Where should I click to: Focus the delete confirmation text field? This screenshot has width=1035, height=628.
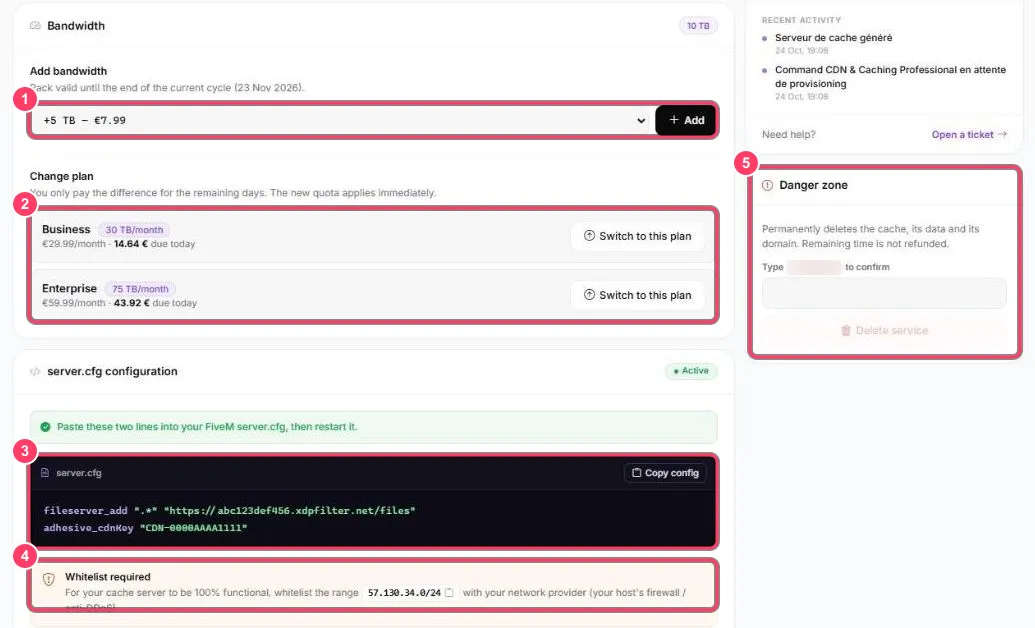point(884,293)
